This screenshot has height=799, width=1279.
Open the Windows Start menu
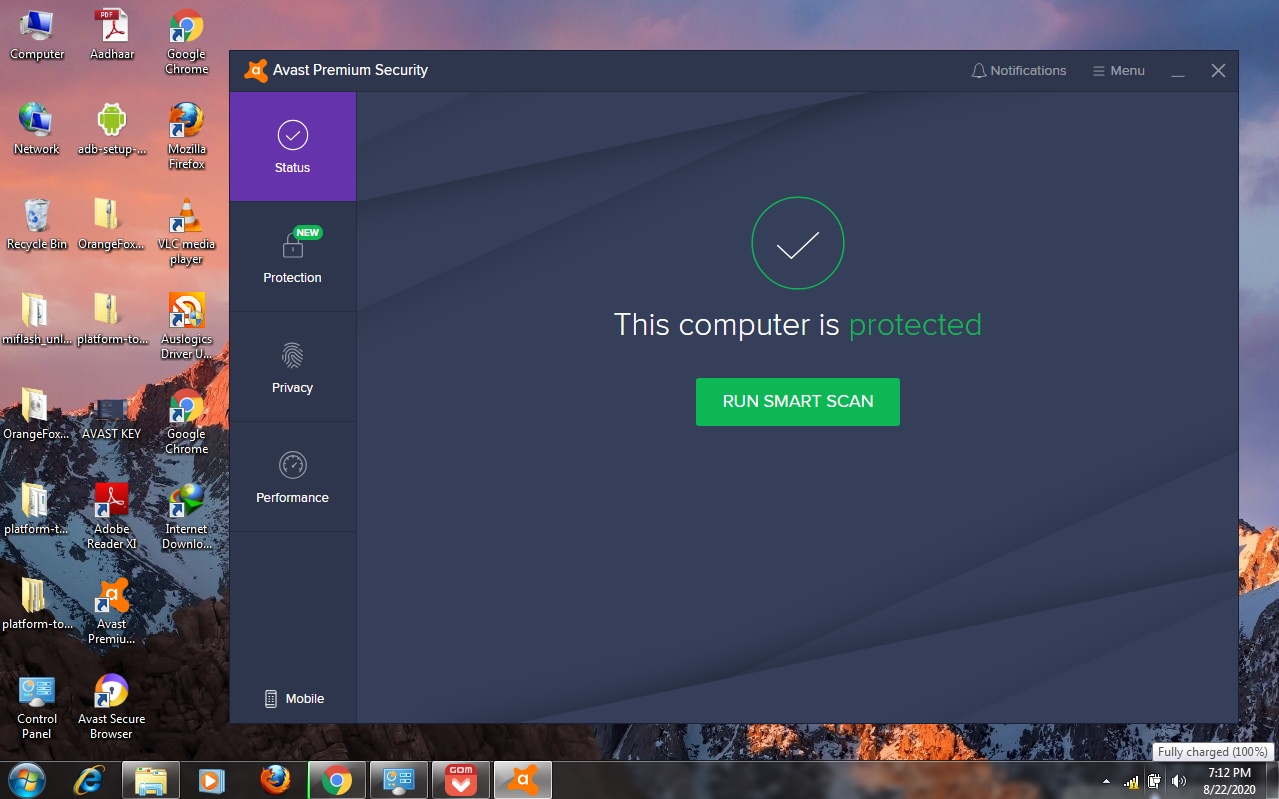[x=26, y=780]
